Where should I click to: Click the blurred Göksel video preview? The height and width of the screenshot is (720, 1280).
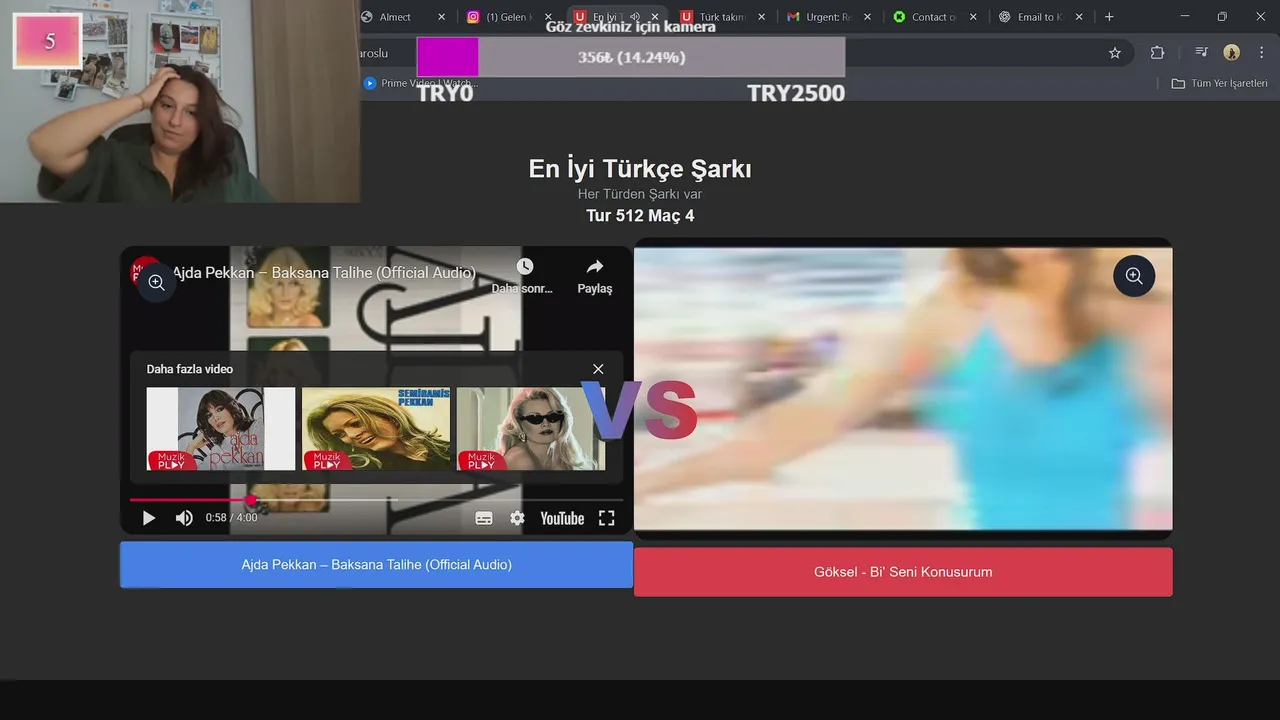[903, 389]
